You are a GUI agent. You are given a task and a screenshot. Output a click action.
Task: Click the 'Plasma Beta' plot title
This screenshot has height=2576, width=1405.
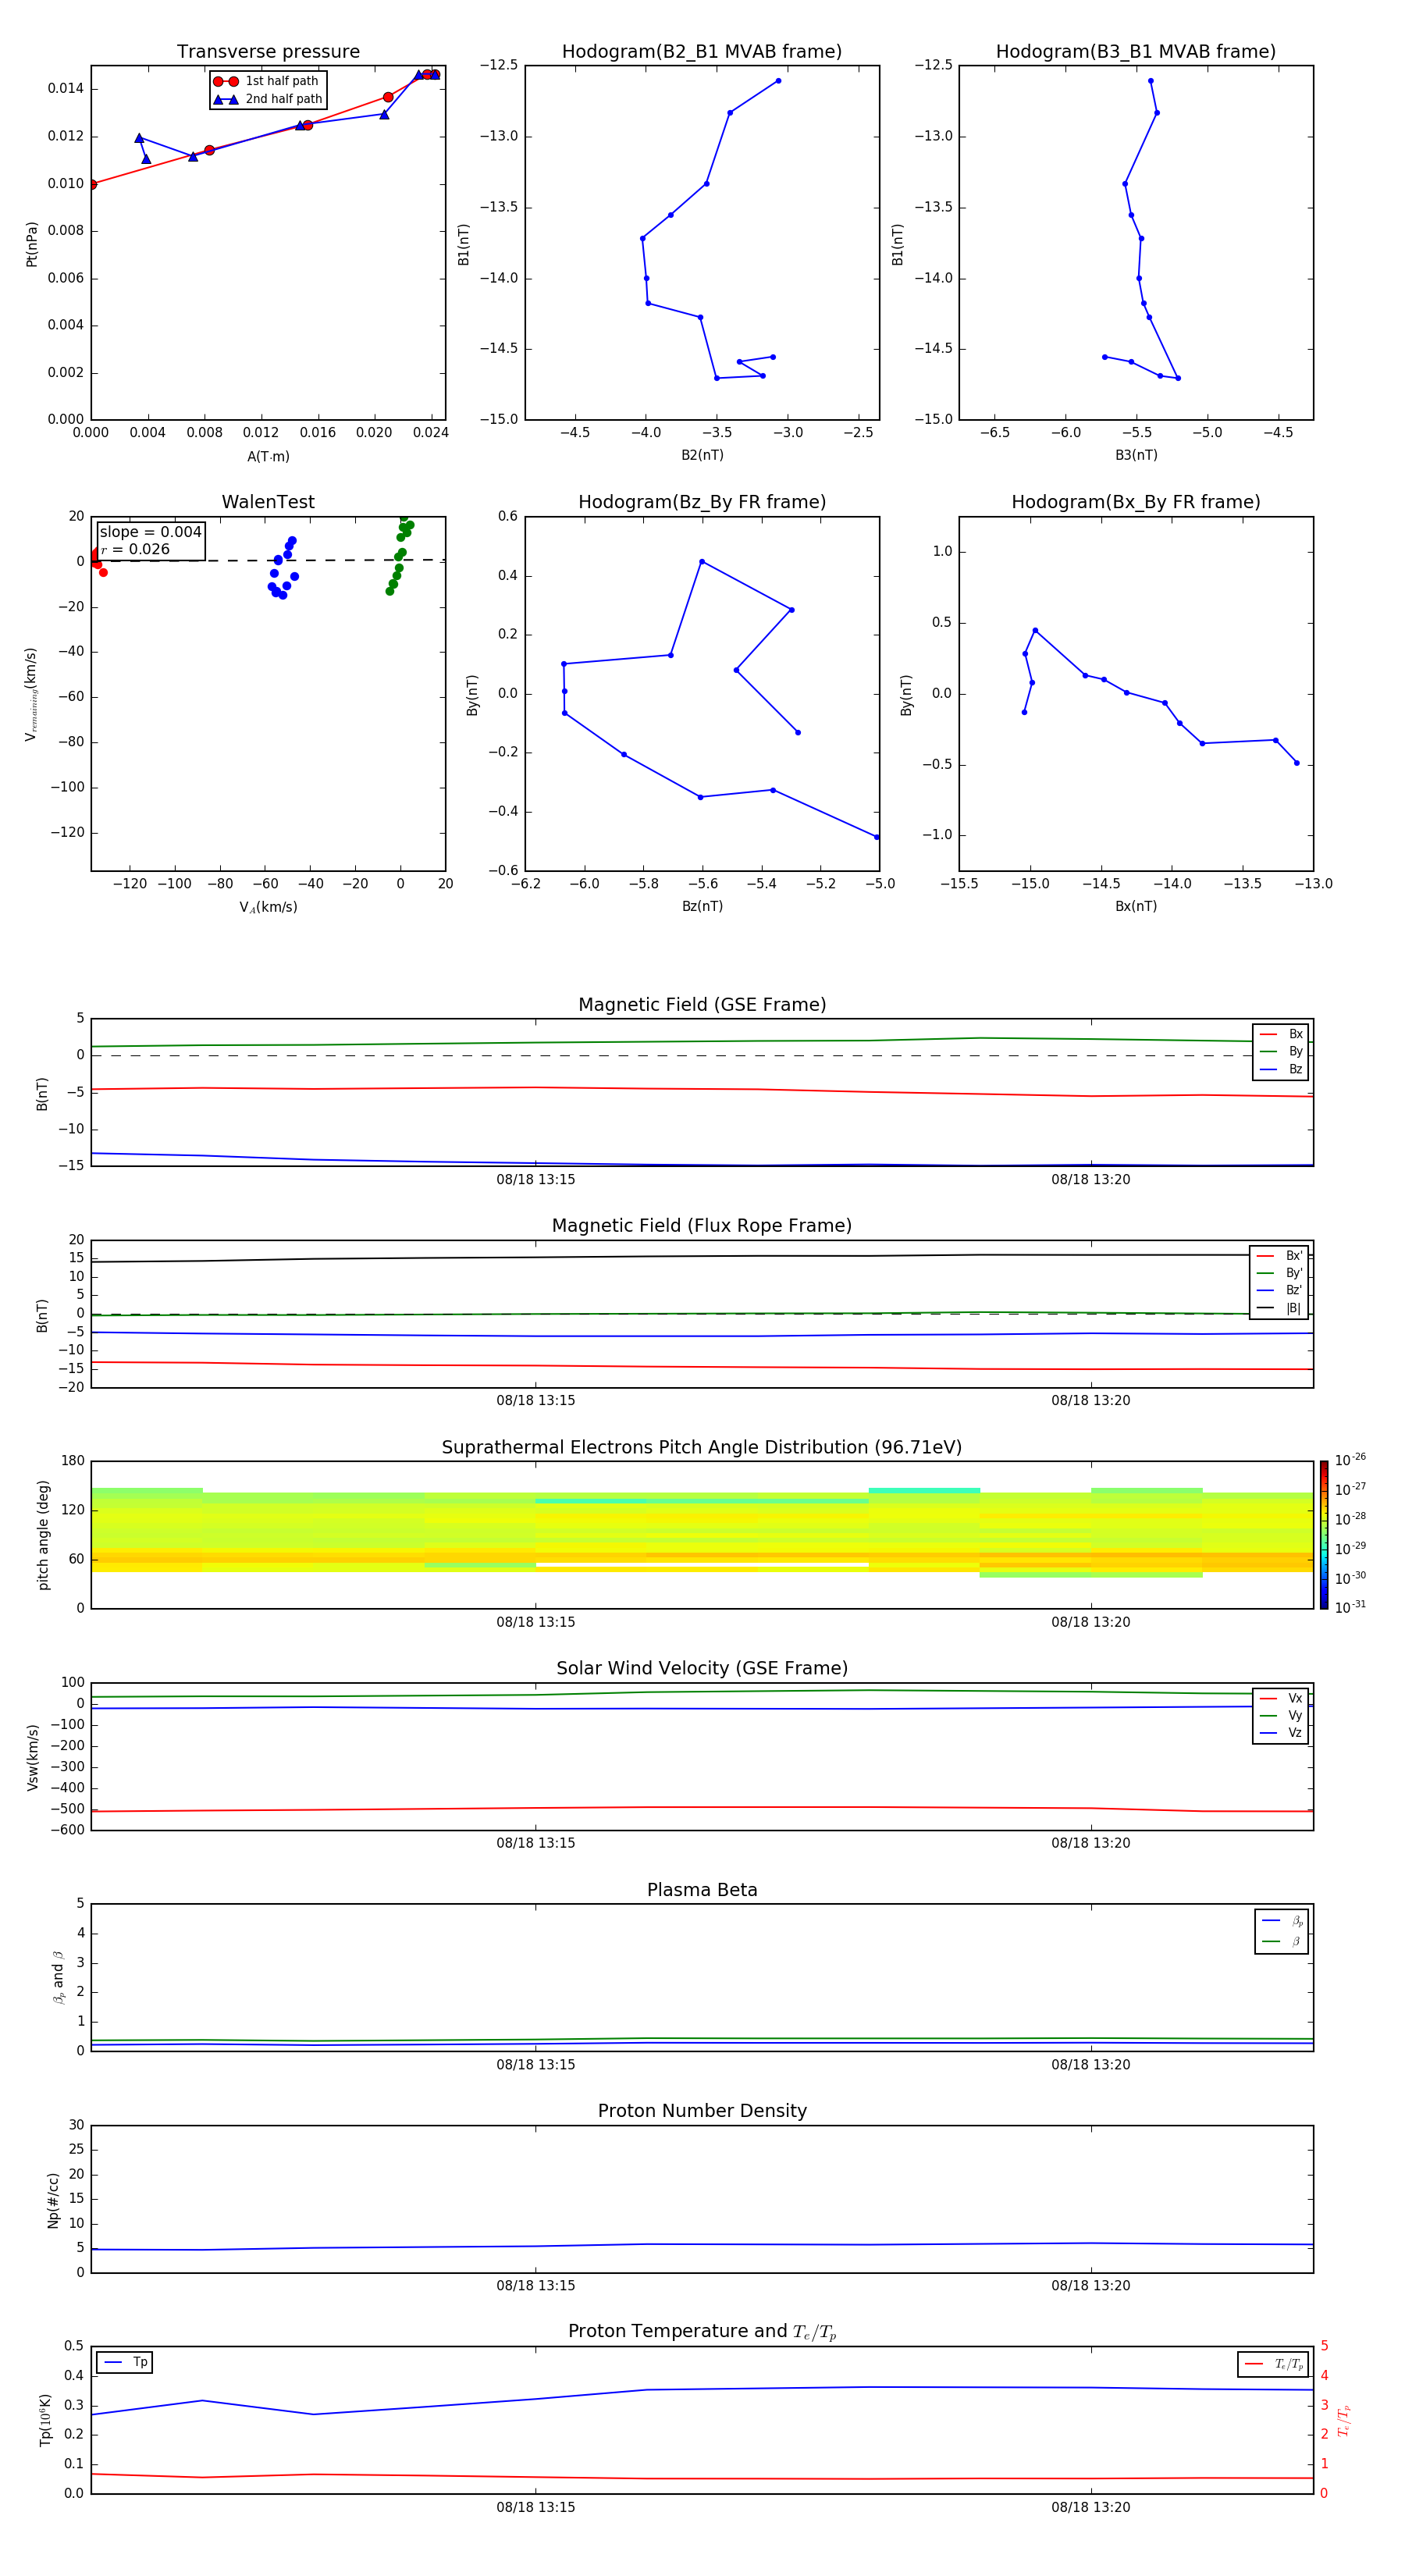[702, 1891]
